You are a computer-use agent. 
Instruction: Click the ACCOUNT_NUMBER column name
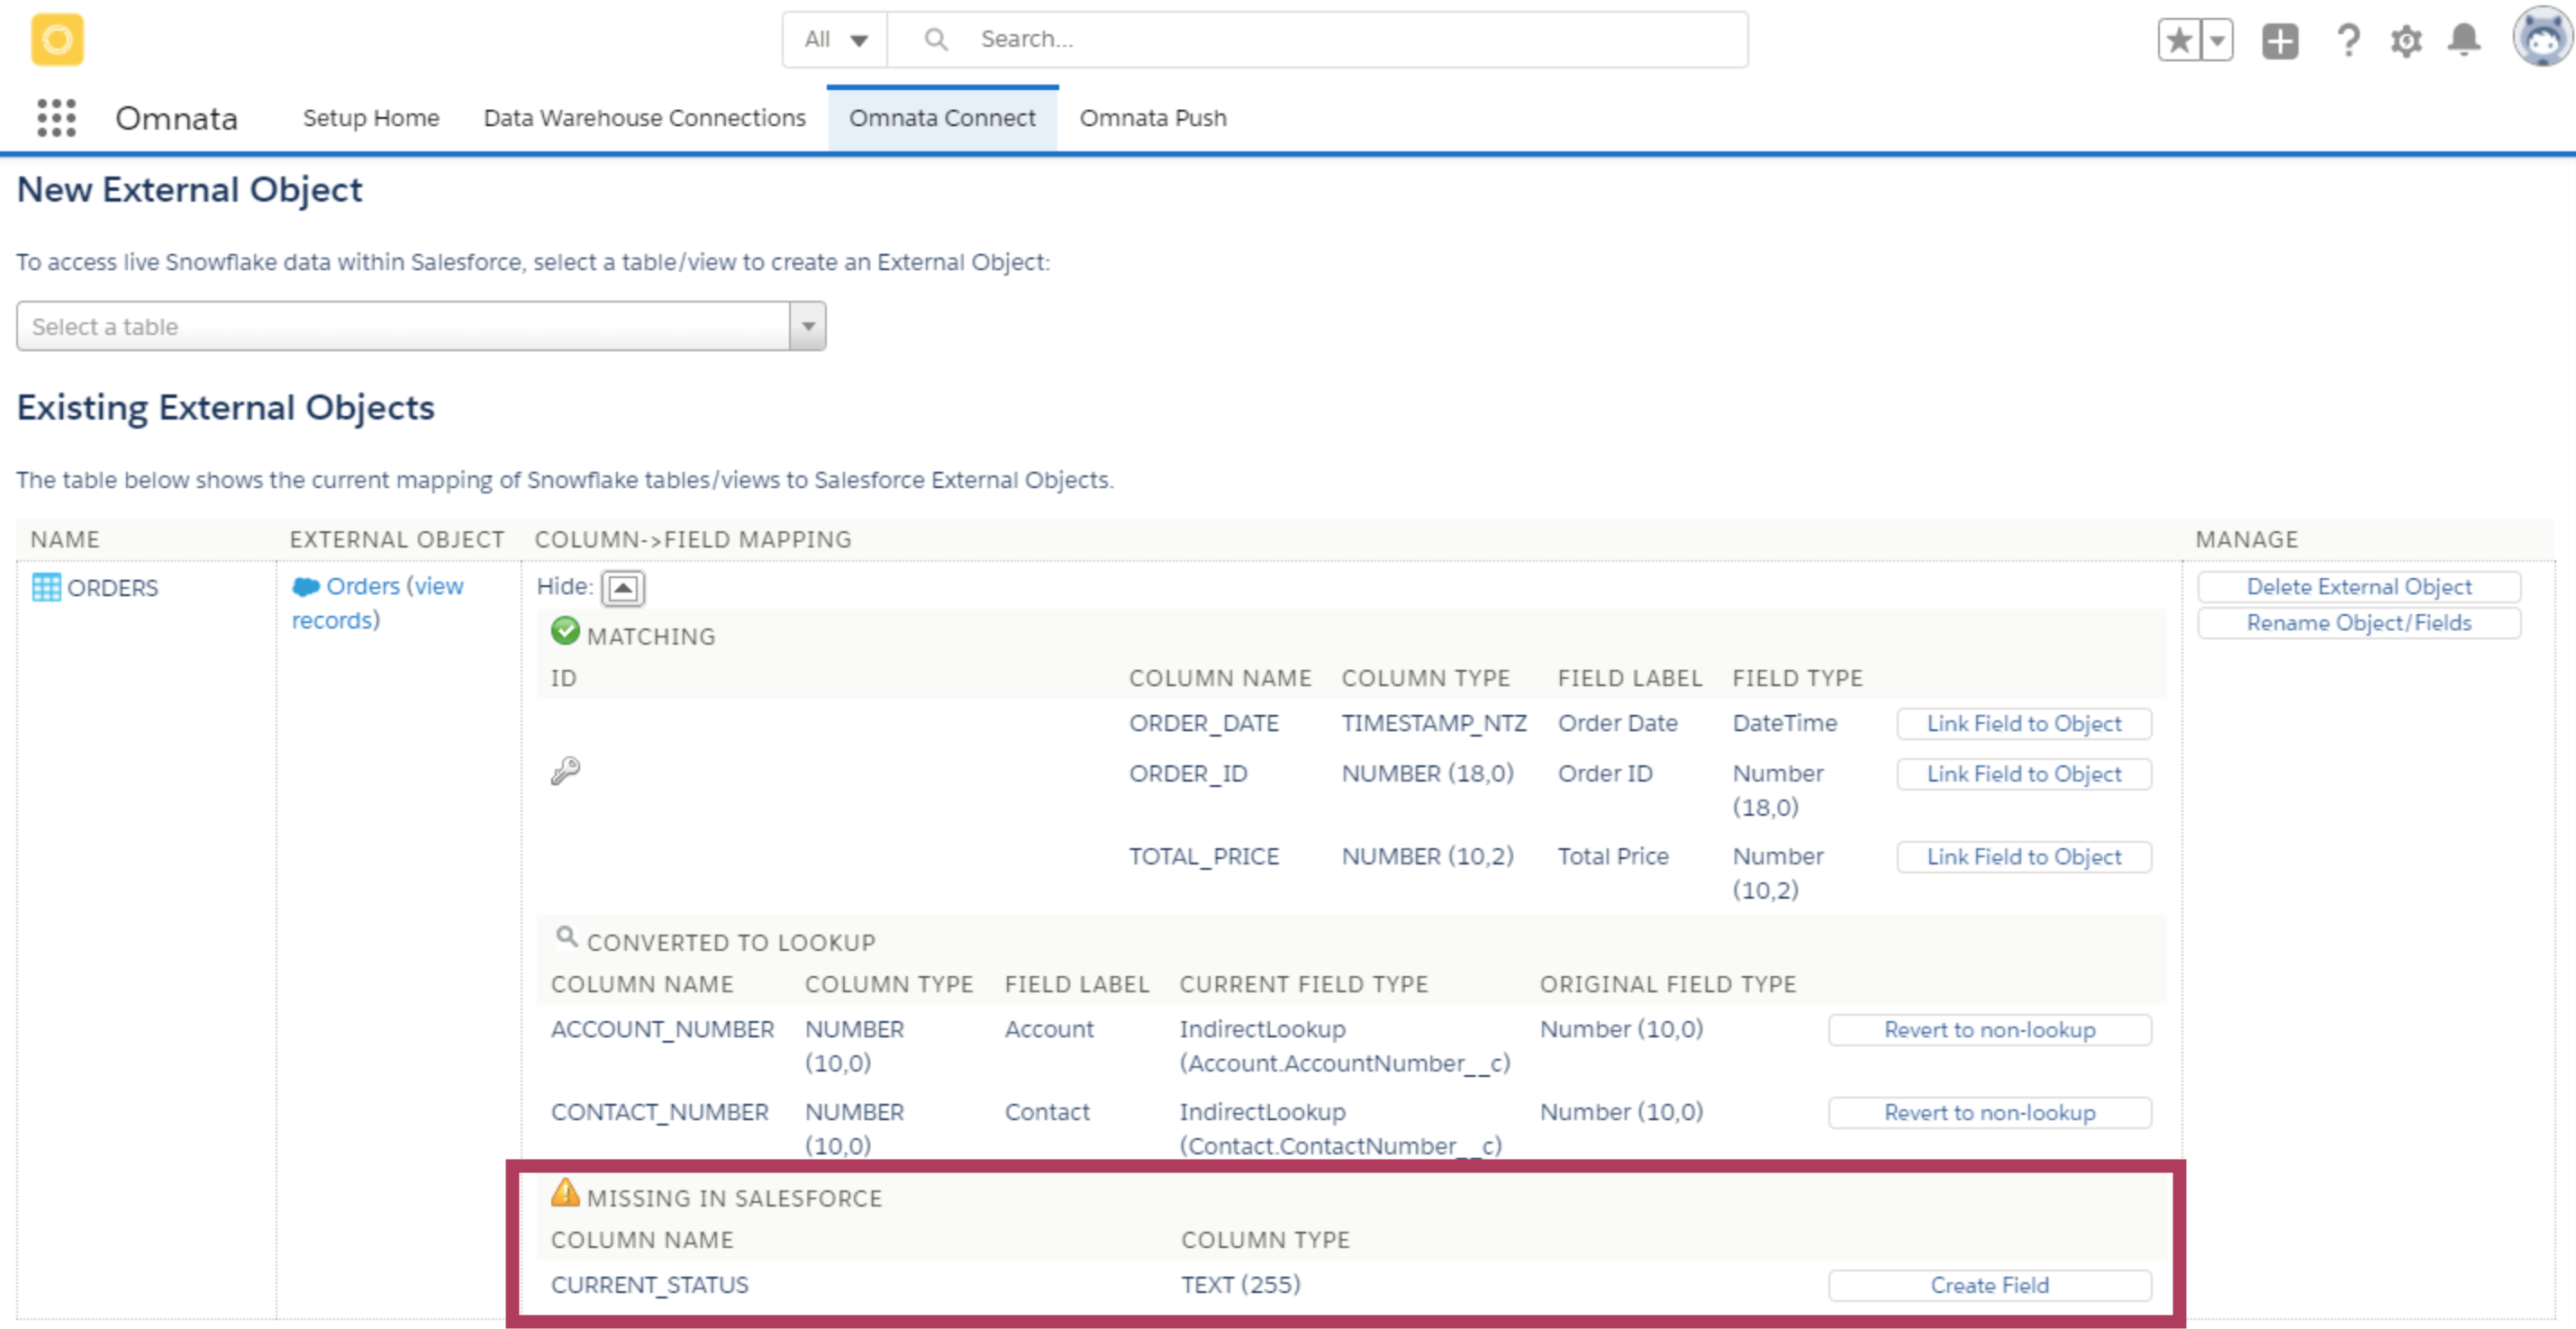(x=662, y=1029)
